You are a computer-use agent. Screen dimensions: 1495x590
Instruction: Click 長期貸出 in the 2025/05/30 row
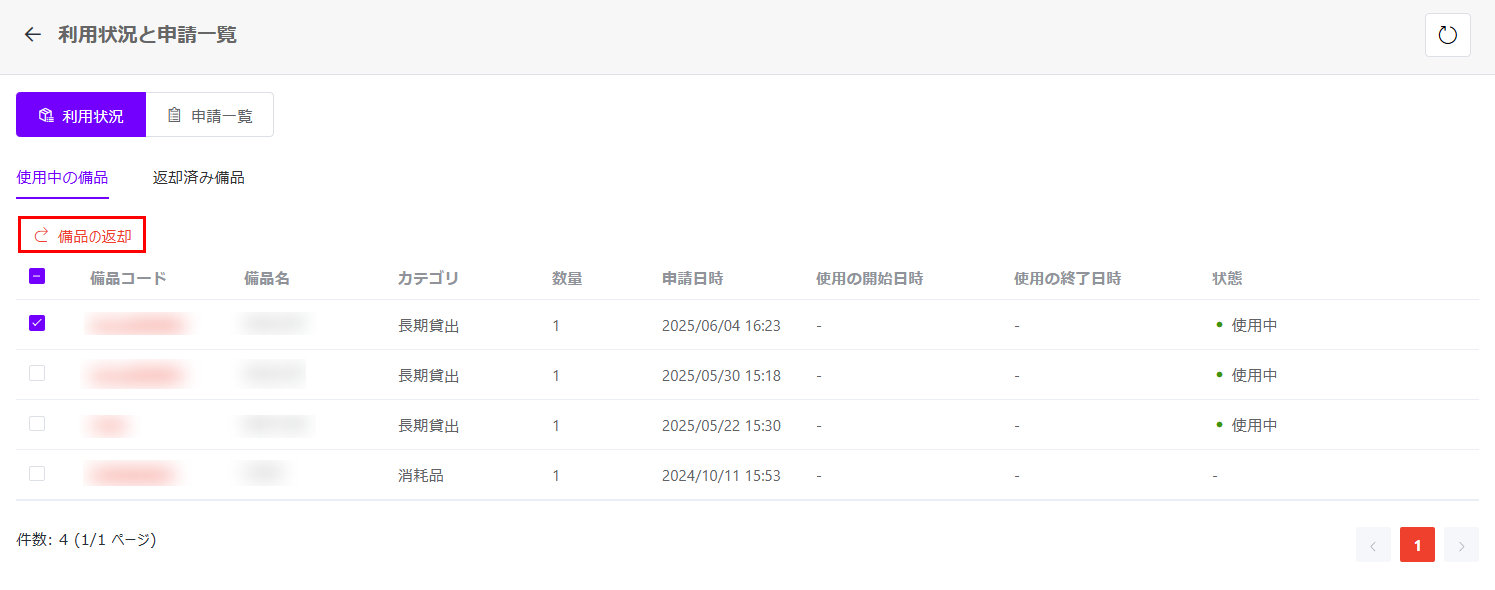coord(429,375)
